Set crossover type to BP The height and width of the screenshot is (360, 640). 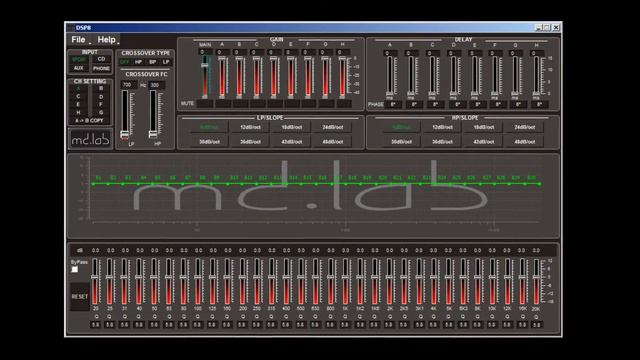point(152,62)
